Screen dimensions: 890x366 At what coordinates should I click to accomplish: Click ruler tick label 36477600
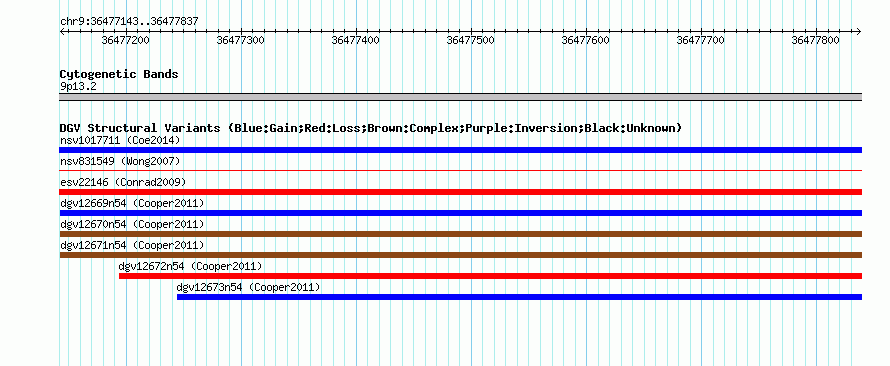586,41
